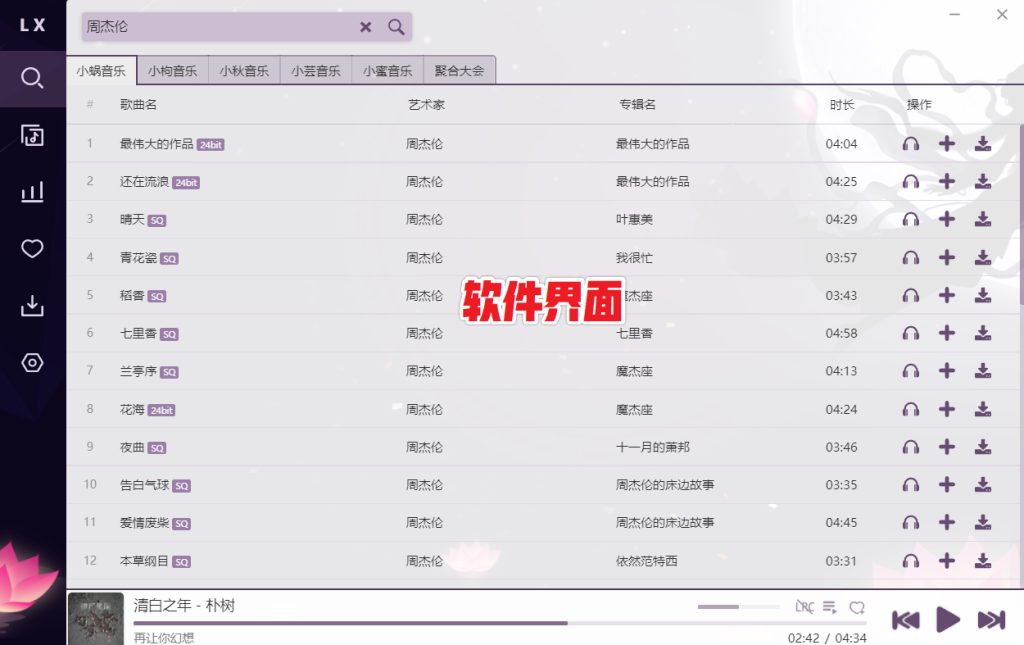
Task: Switch to the 小蜜音乐 source
Action: (x=387, y=71)
